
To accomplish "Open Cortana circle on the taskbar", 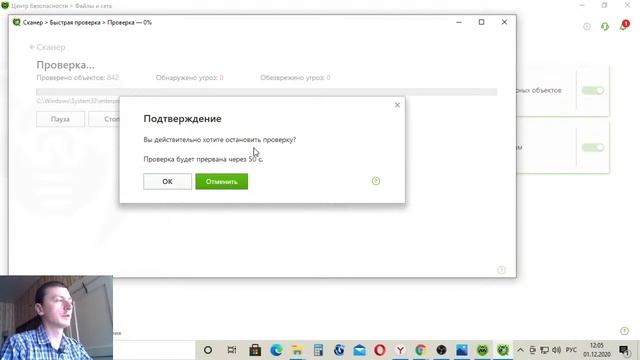I will point(208,350).
